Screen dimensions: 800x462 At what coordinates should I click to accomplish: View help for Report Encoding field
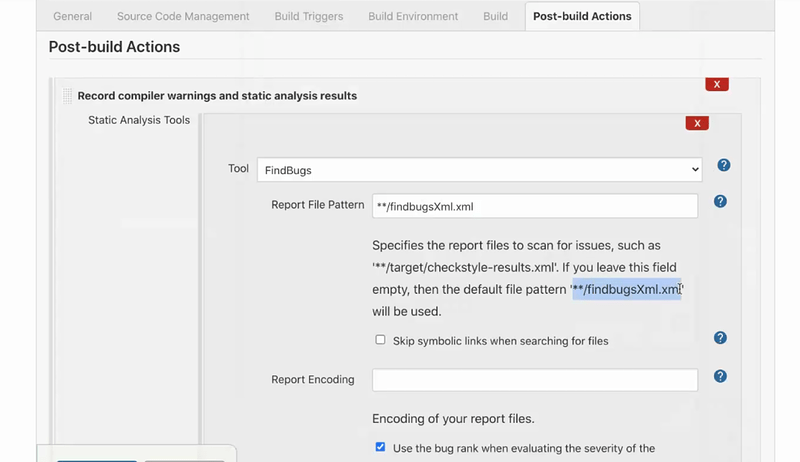pyautogui.click(x=720, y=376)
